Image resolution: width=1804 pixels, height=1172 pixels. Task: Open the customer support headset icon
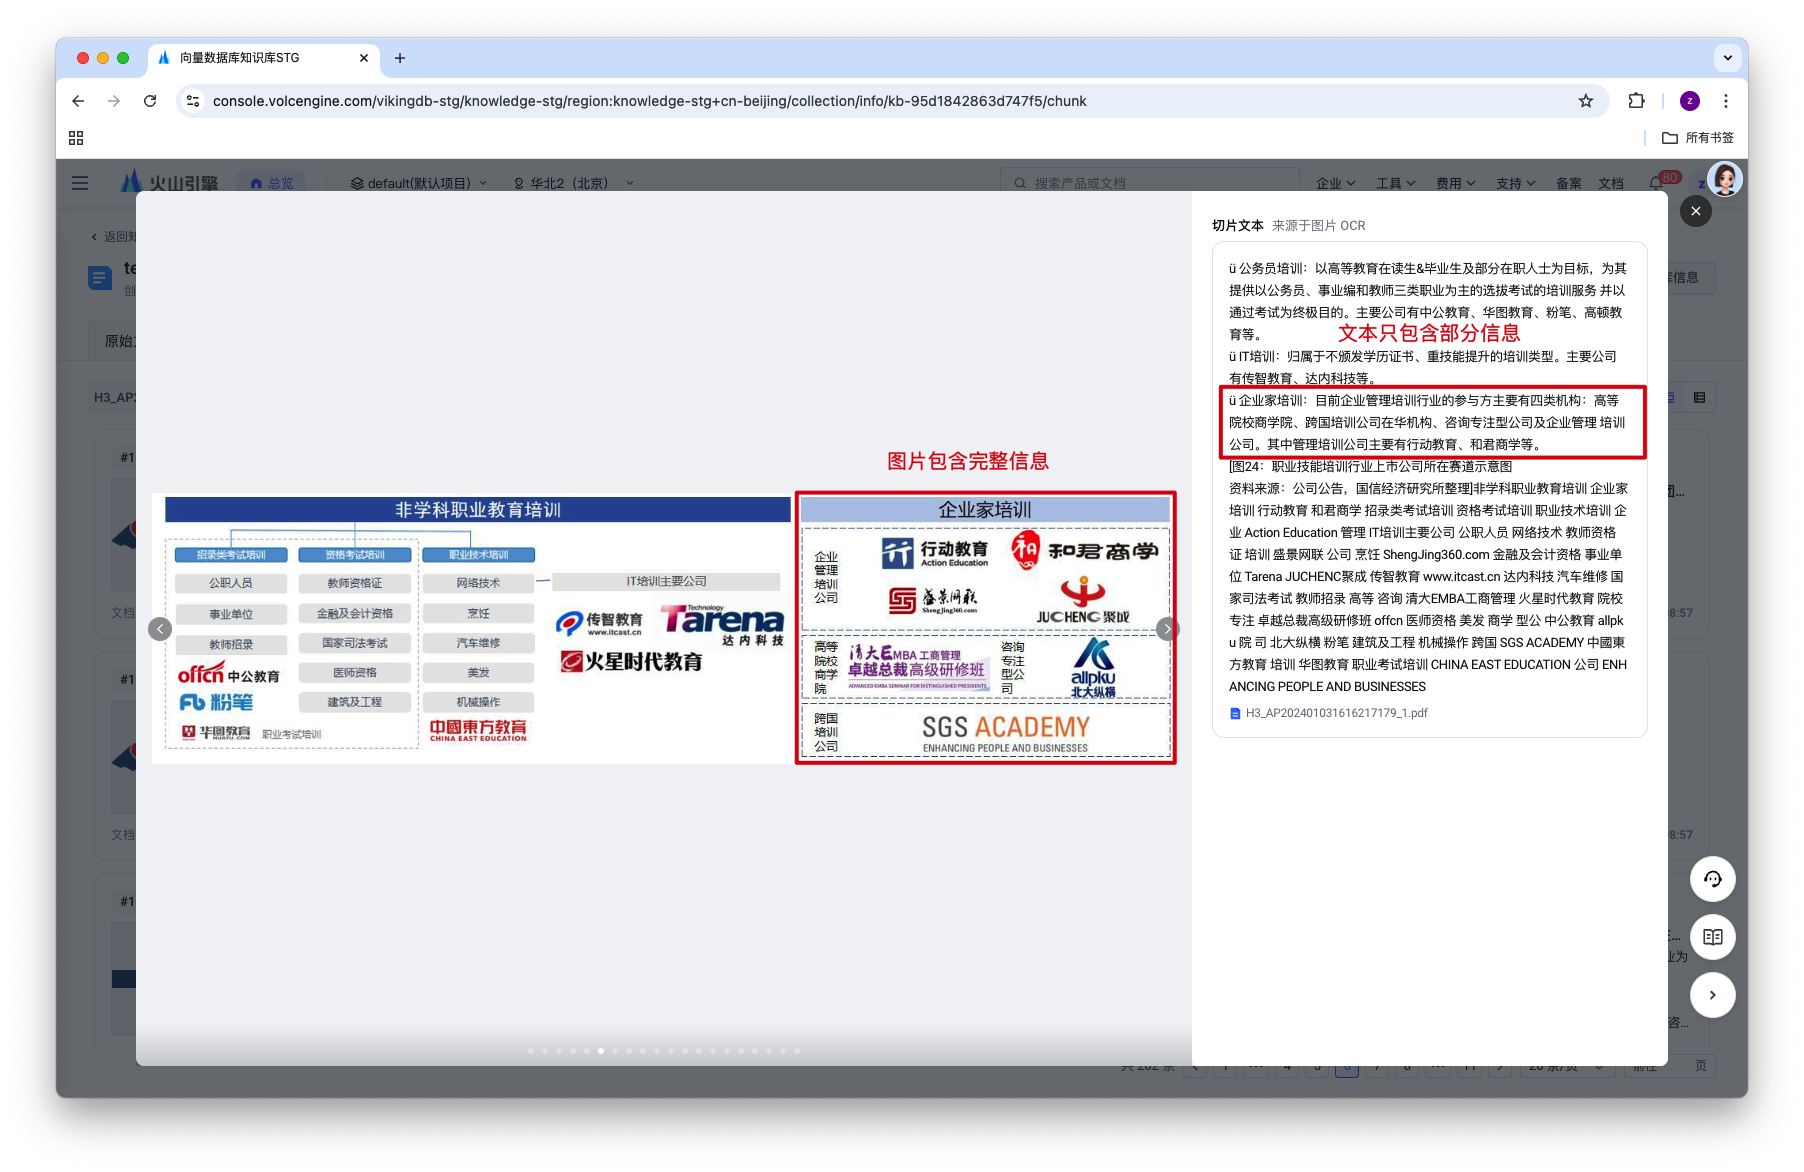pos(1712,879)
